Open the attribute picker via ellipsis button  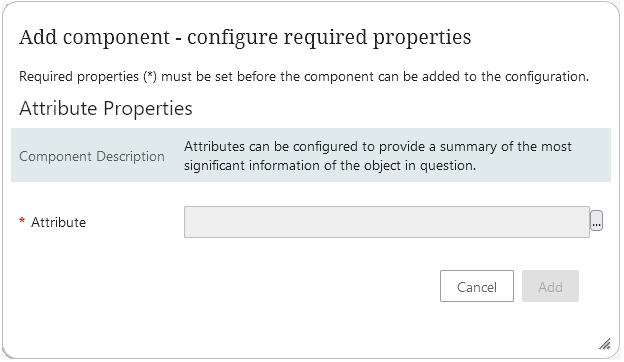coord(598,221)
